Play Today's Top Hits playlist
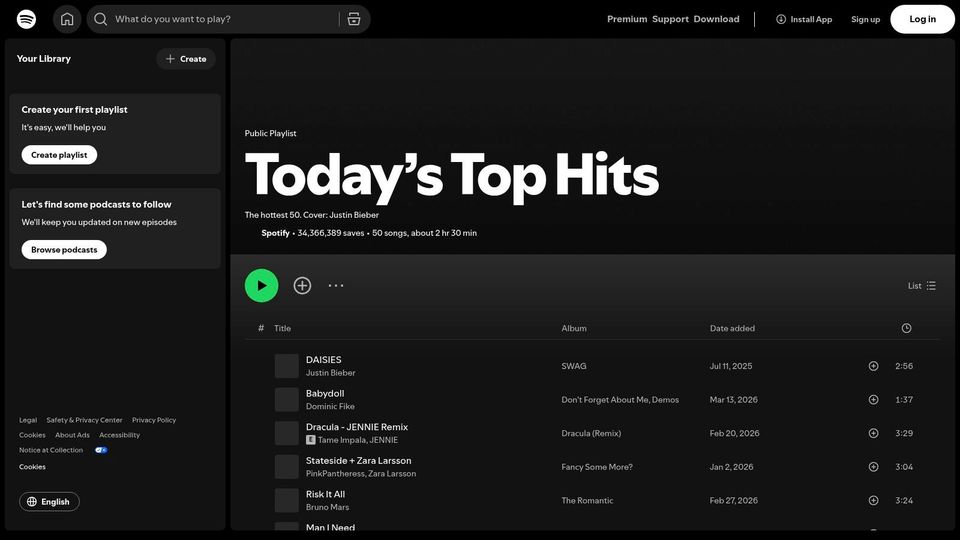Screen dimensions: 960x540 point(261,285)
